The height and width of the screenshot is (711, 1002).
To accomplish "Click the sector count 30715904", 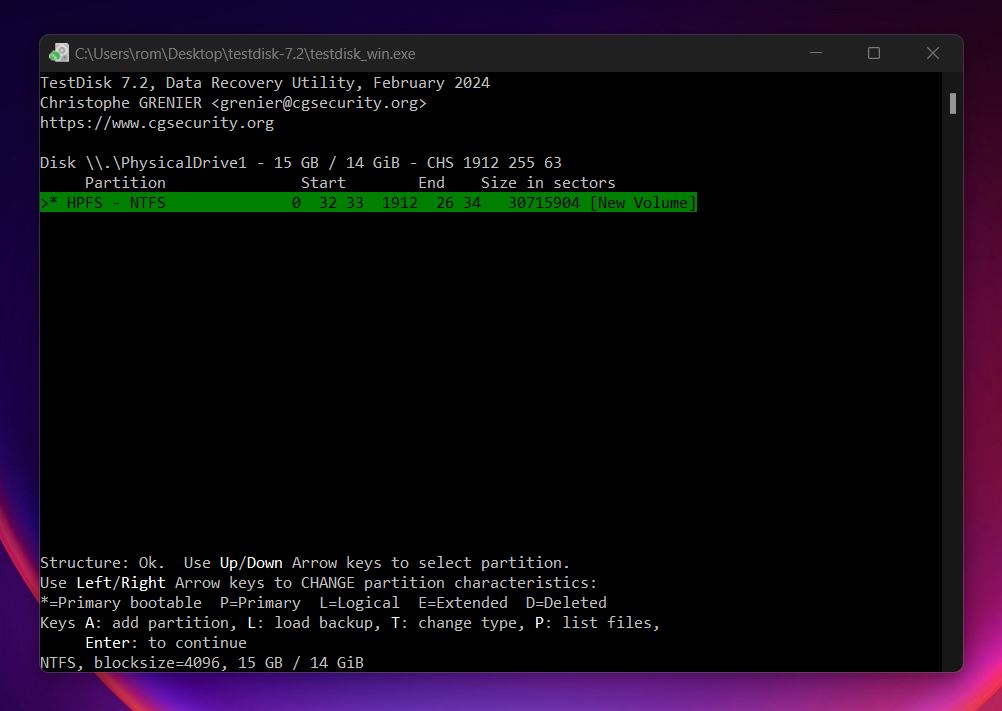I will pos(544,203).
